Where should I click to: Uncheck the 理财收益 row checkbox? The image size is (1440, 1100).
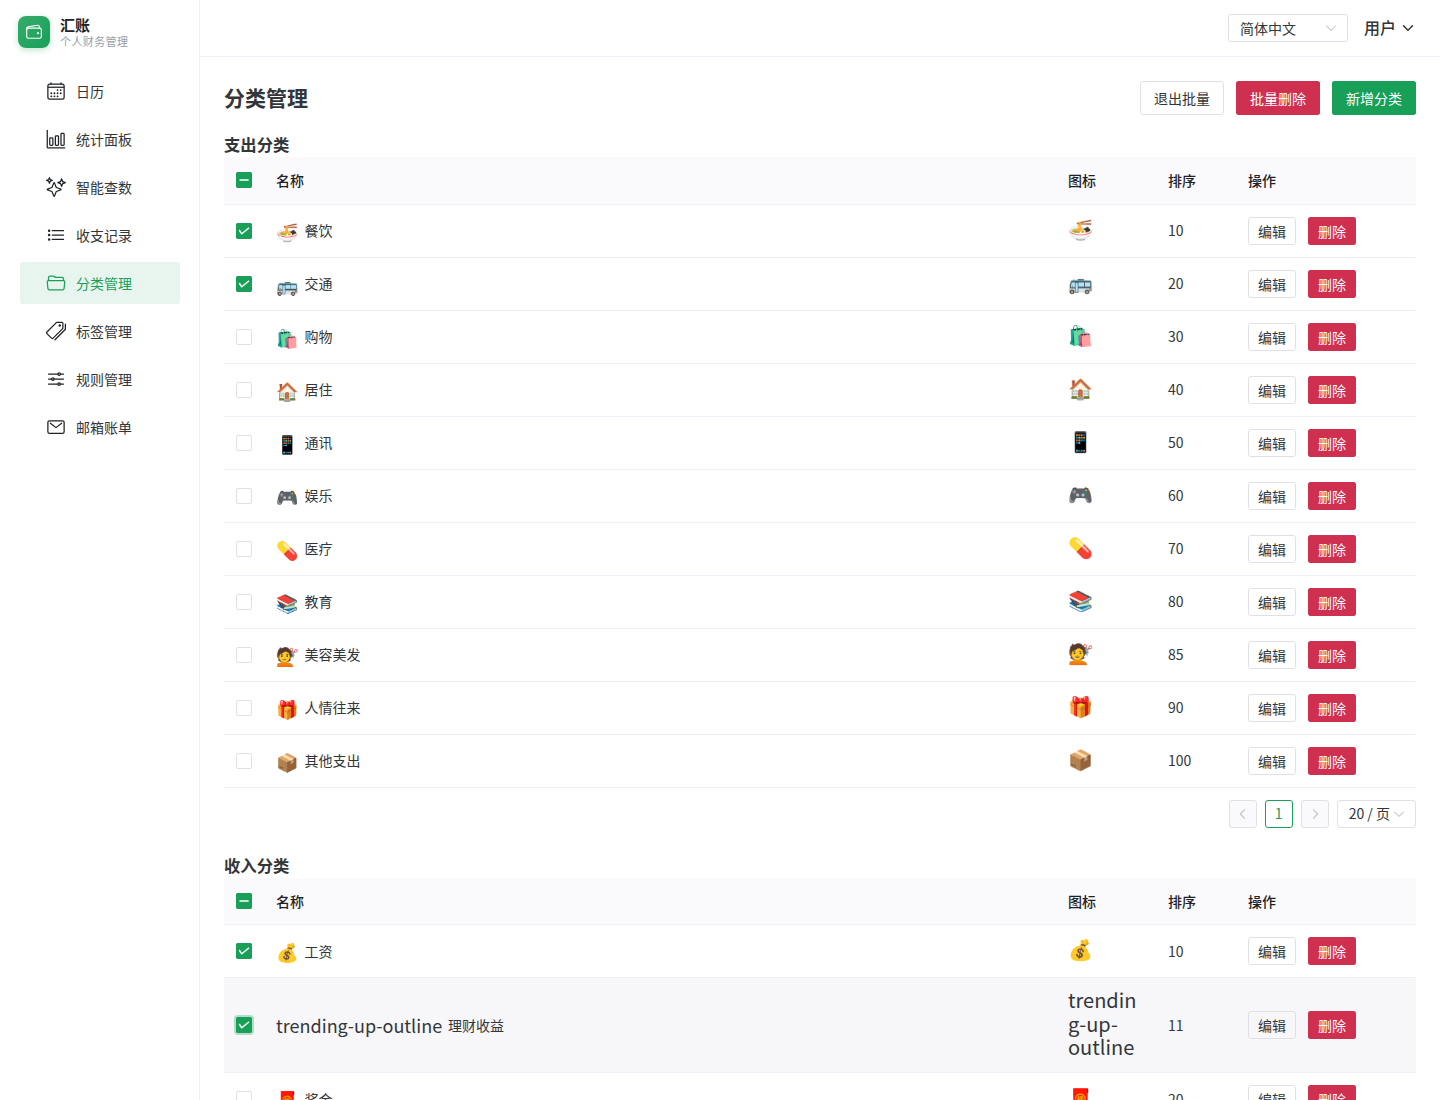pyautogui.click(x=244, y=1025)
